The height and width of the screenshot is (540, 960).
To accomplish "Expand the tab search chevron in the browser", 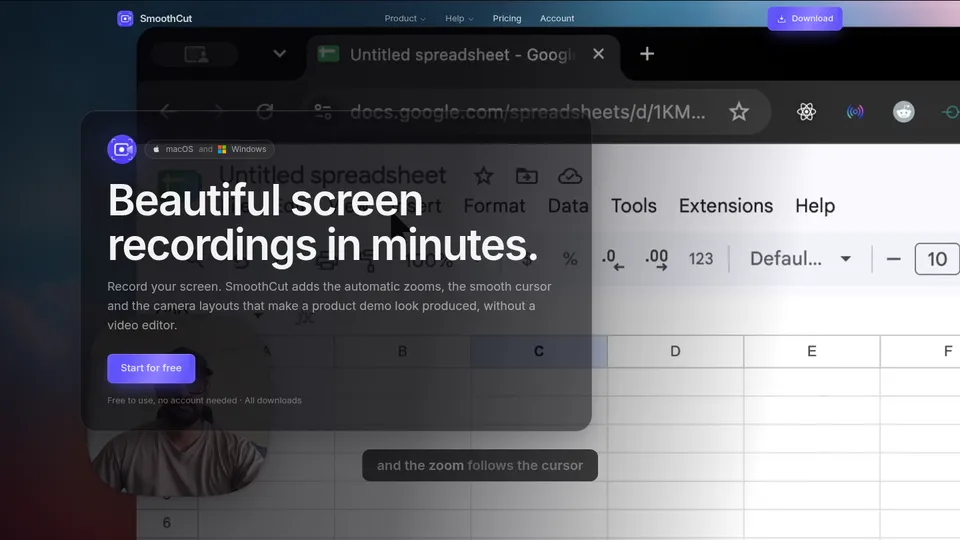I will 279,54.
